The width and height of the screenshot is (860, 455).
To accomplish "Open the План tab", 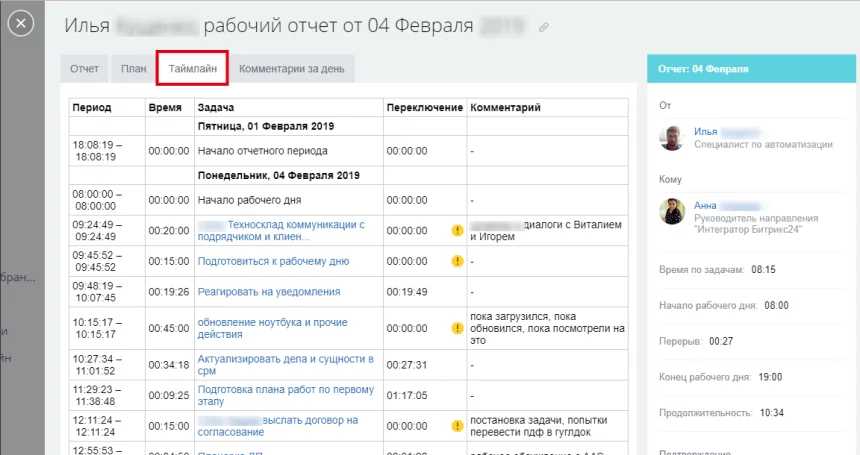I will coord(133,69).
